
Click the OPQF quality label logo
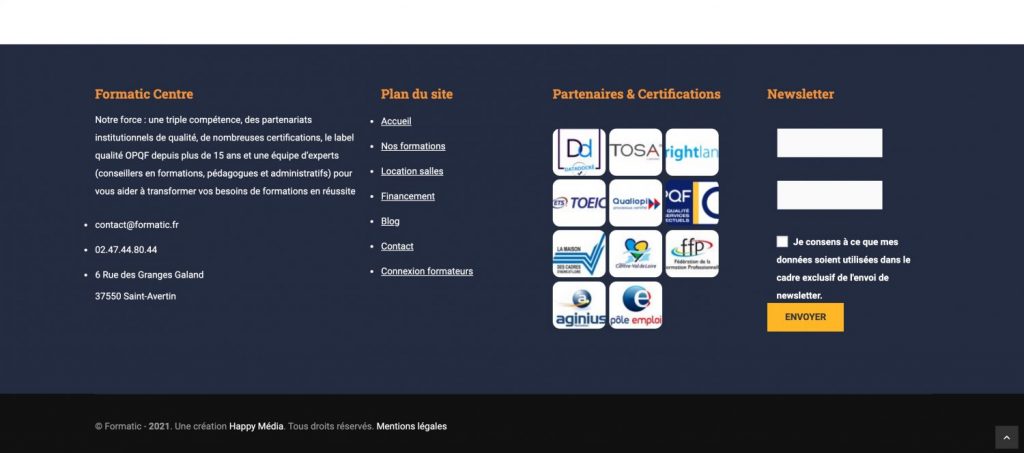[x=692, y=203]
